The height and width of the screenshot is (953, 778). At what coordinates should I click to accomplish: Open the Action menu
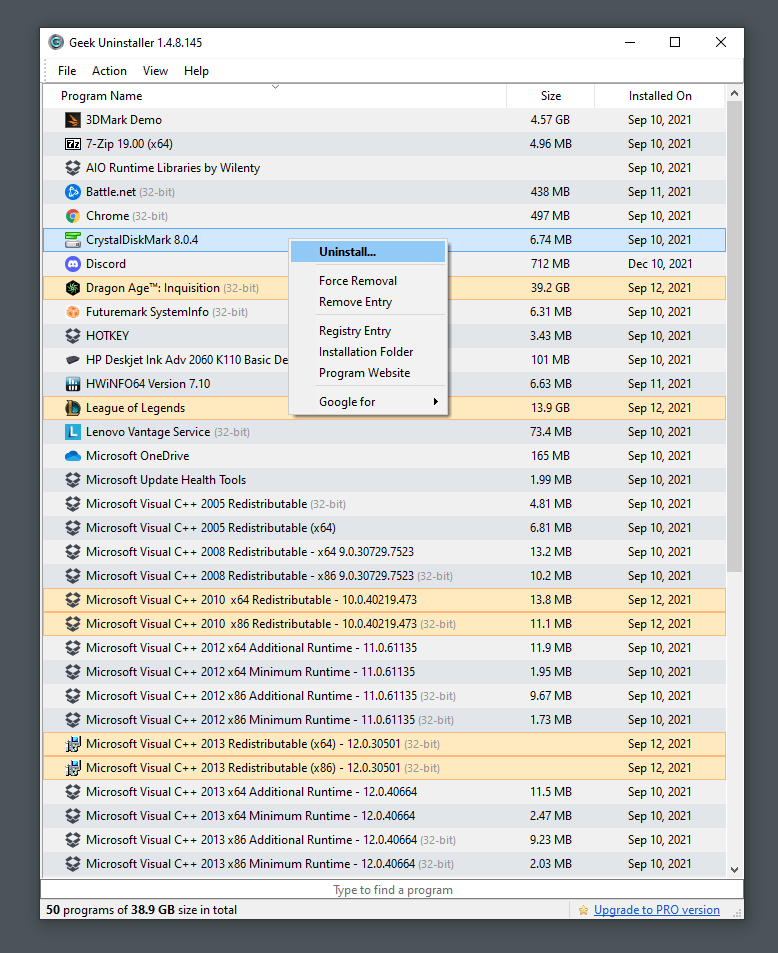point(109,71)
